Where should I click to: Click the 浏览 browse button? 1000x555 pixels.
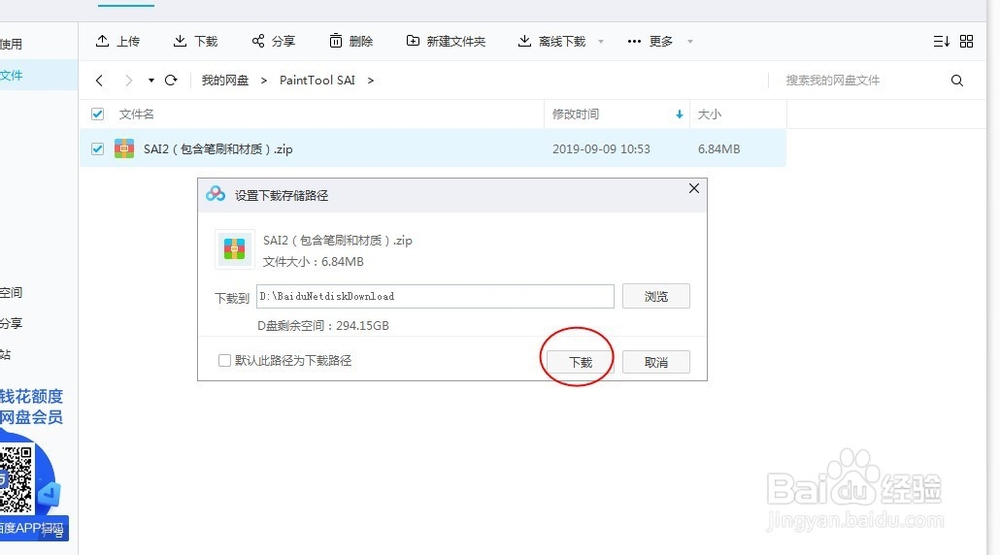coord(656,297)
